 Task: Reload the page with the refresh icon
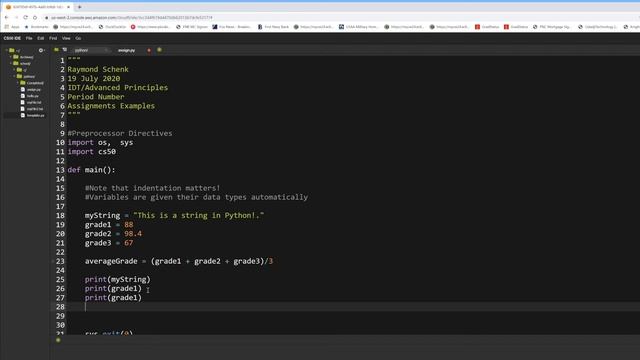pyautogui.click(x=26, y=18)
